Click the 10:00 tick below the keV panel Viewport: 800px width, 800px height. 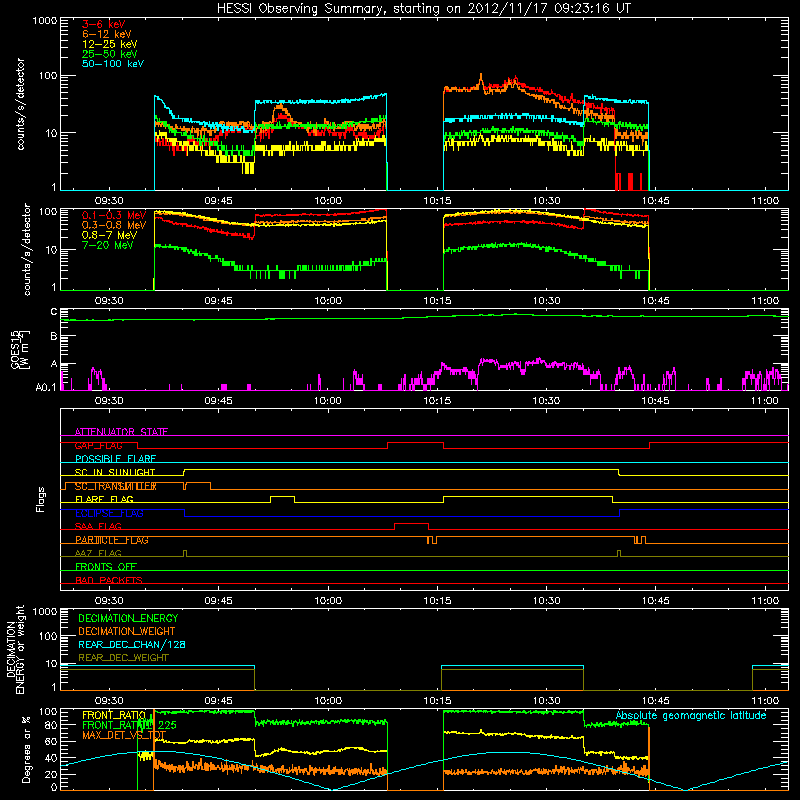click(328, 201)
